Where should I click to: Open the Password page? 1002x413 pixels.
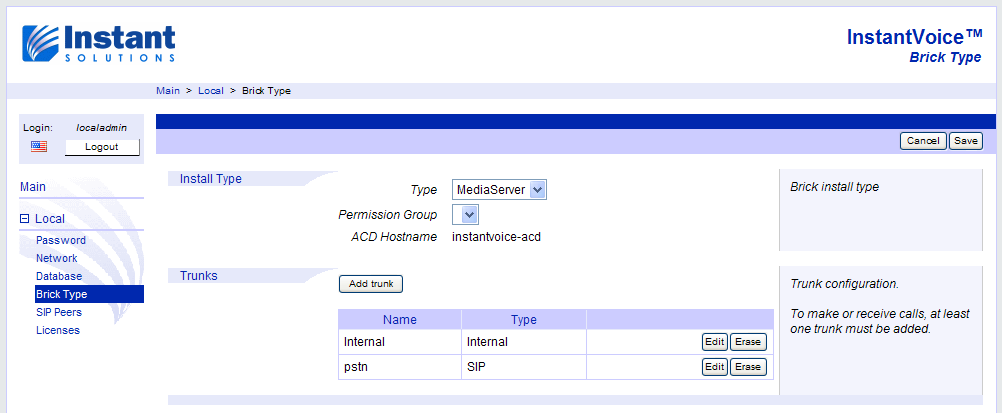[x=61, y=240]
